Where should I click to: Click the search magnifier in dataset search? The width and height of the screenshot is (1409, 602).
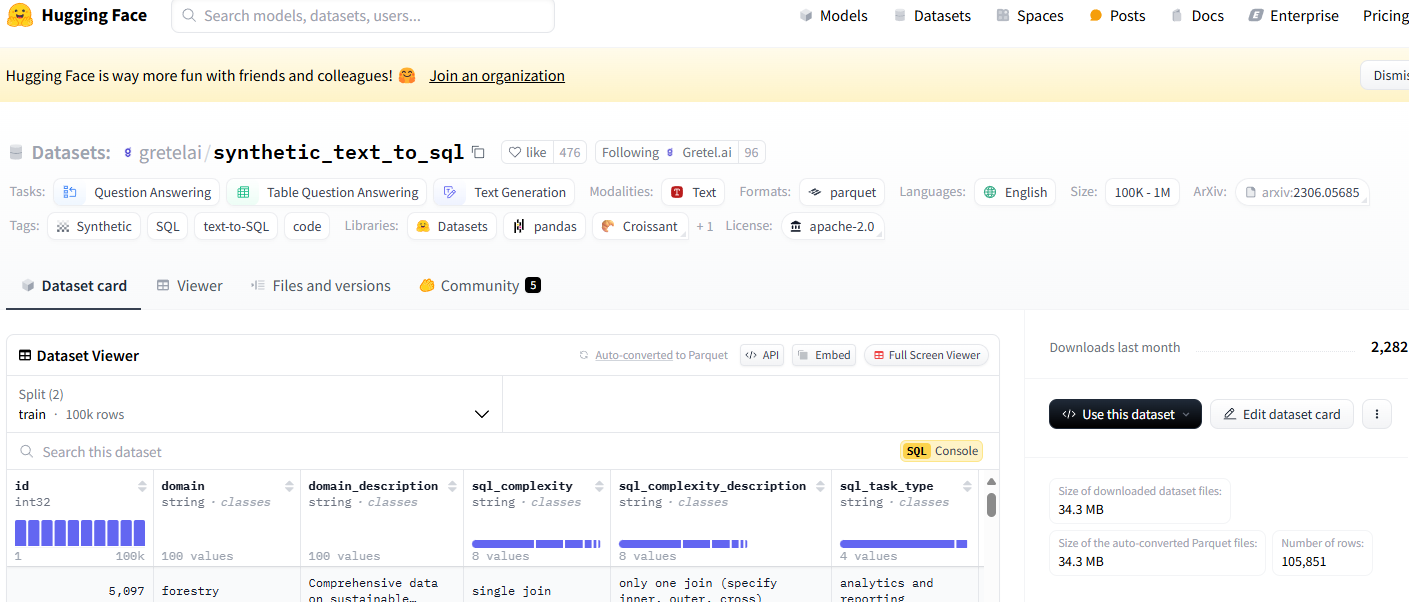click(27, 452)
